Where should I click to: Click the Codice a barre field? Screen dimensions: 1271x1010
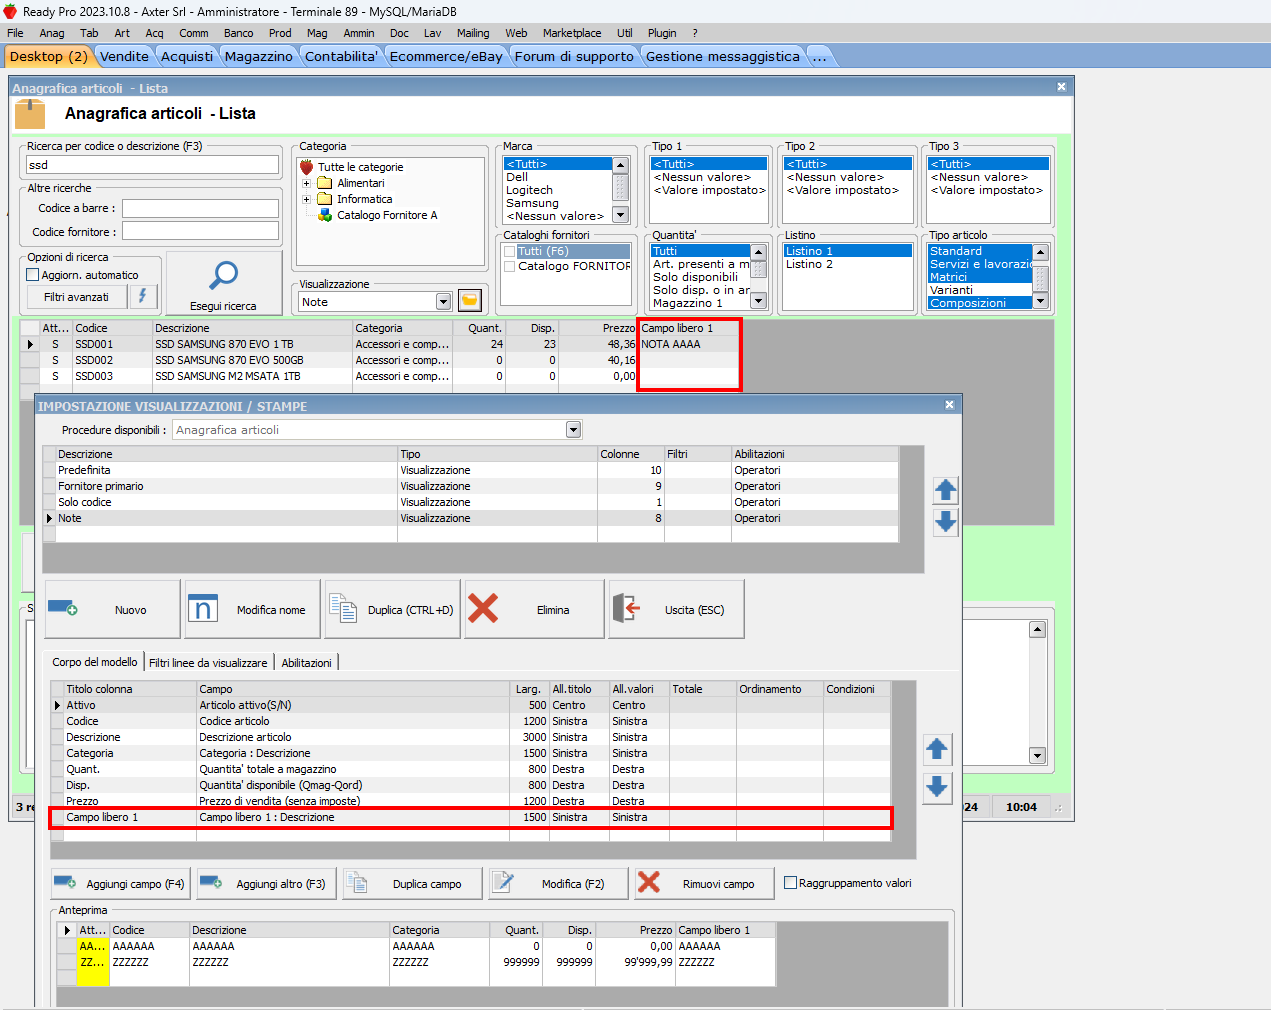click(x=200, y=208)
